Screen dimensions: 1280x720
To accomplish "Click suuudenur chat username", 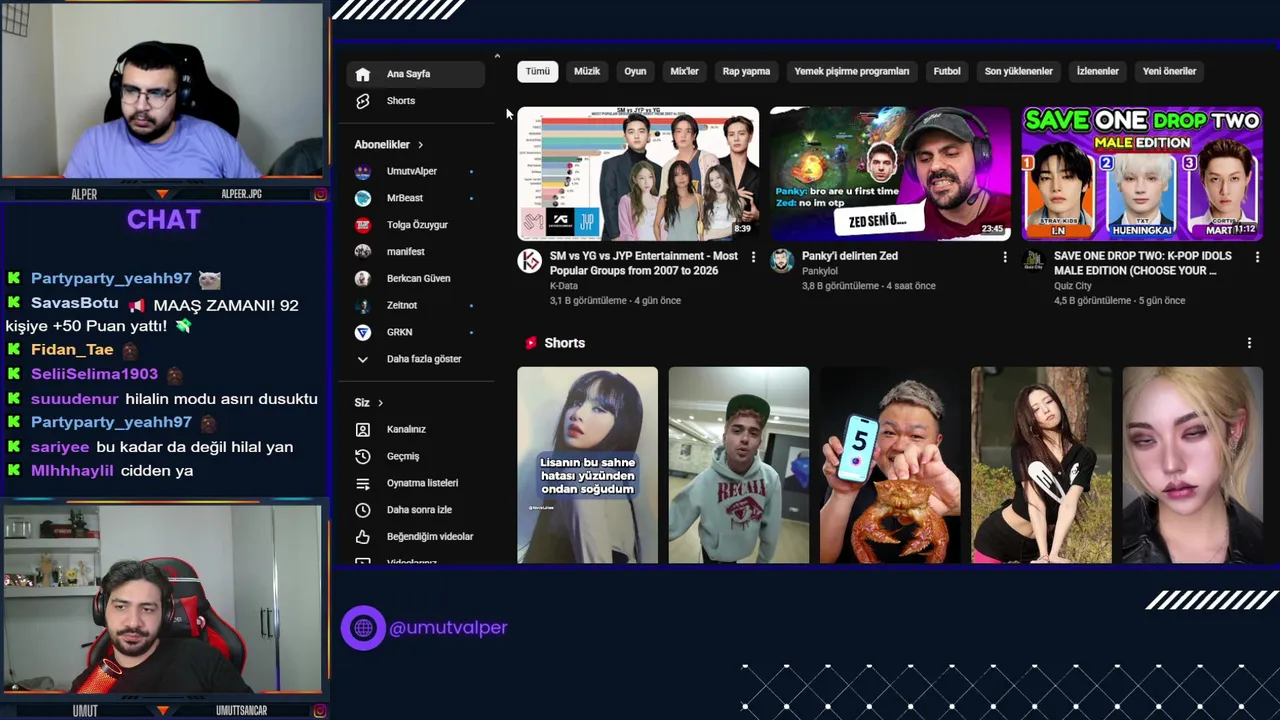I will click(x=75, y=399).
